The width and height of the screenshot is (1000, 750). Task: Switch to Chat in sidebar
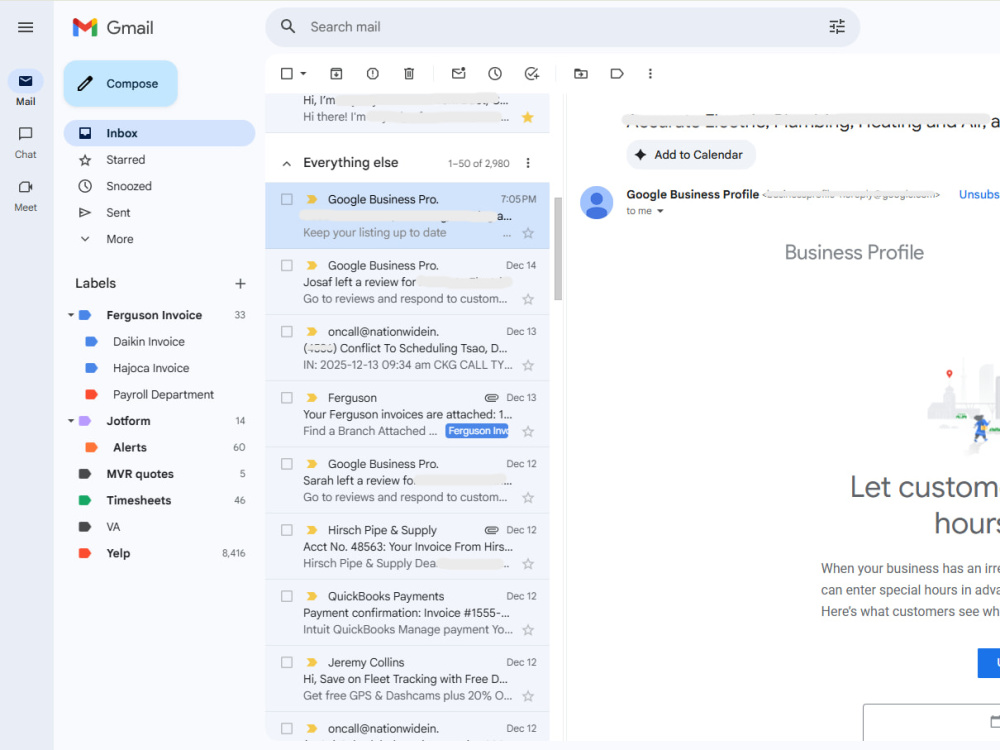[x=26, y=142]
